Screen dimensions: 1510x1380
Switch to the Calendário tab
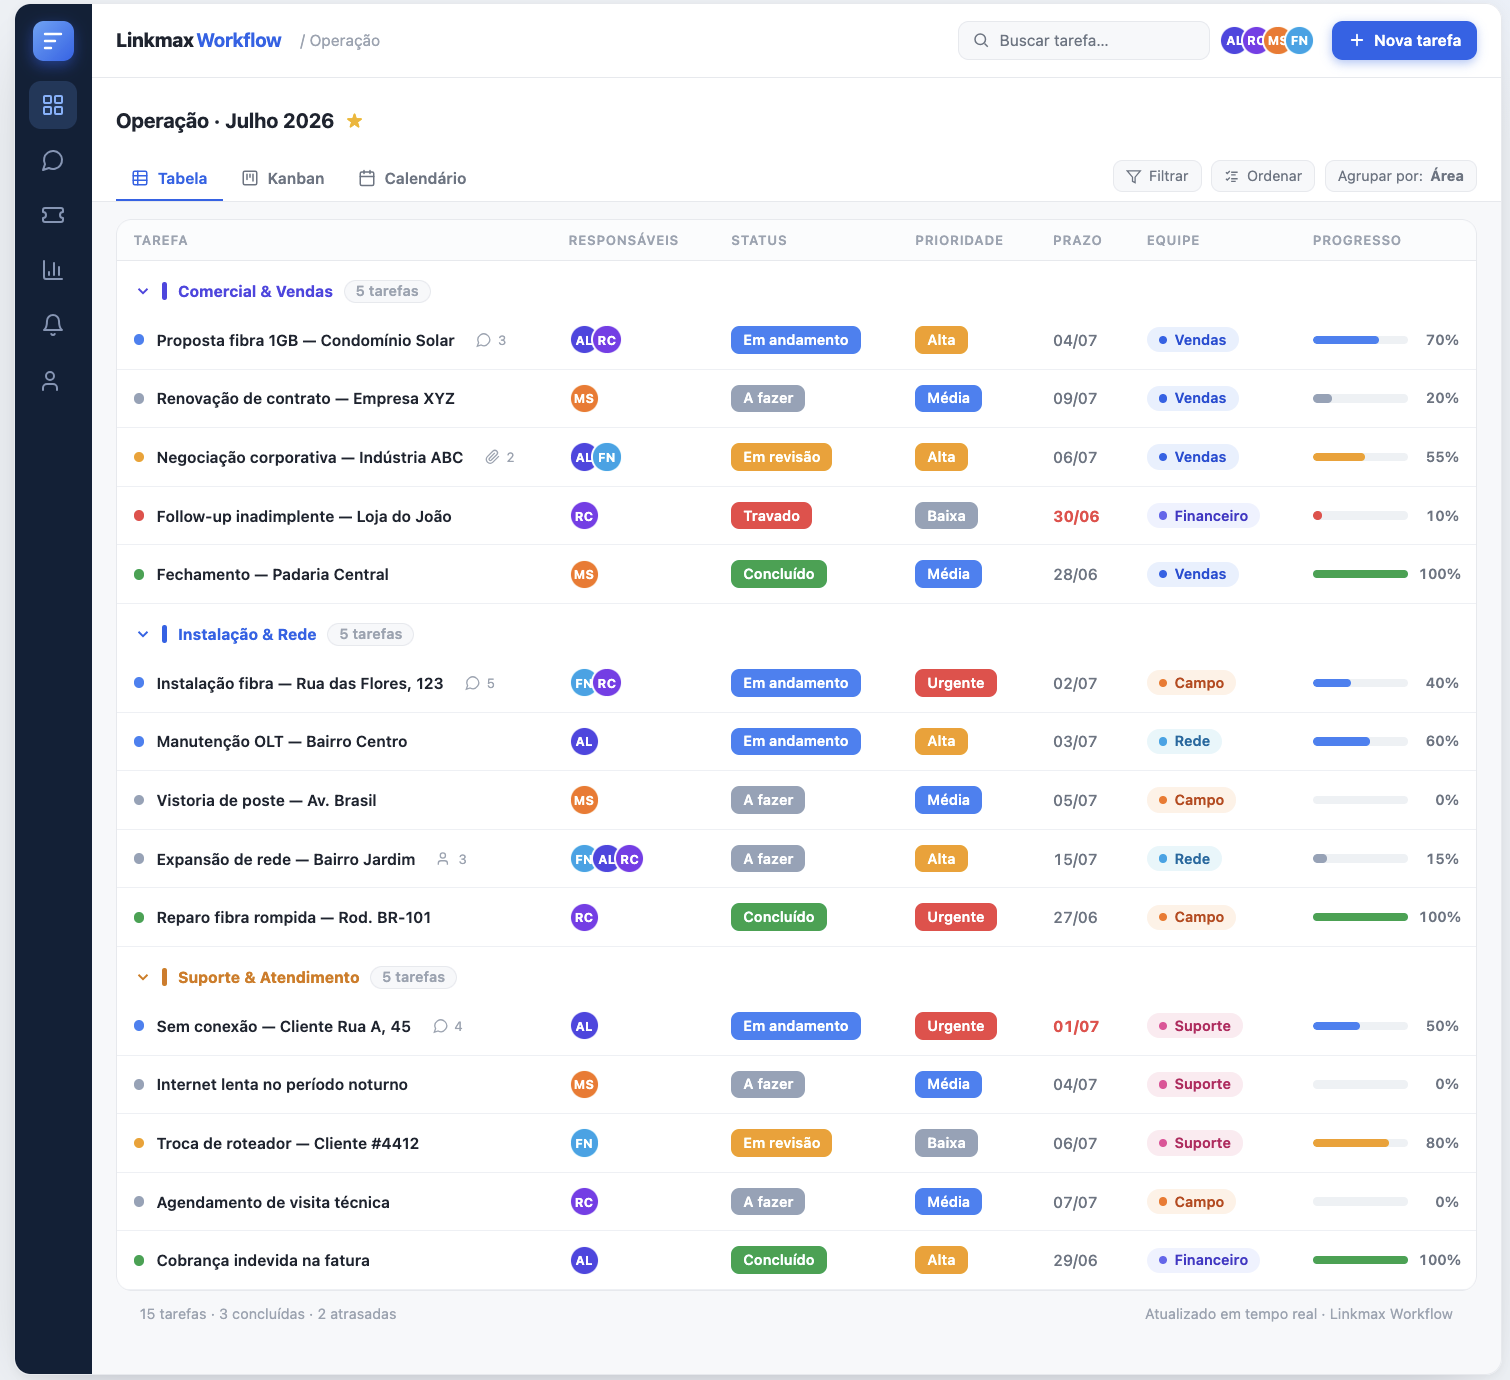[x=413, y=178]
